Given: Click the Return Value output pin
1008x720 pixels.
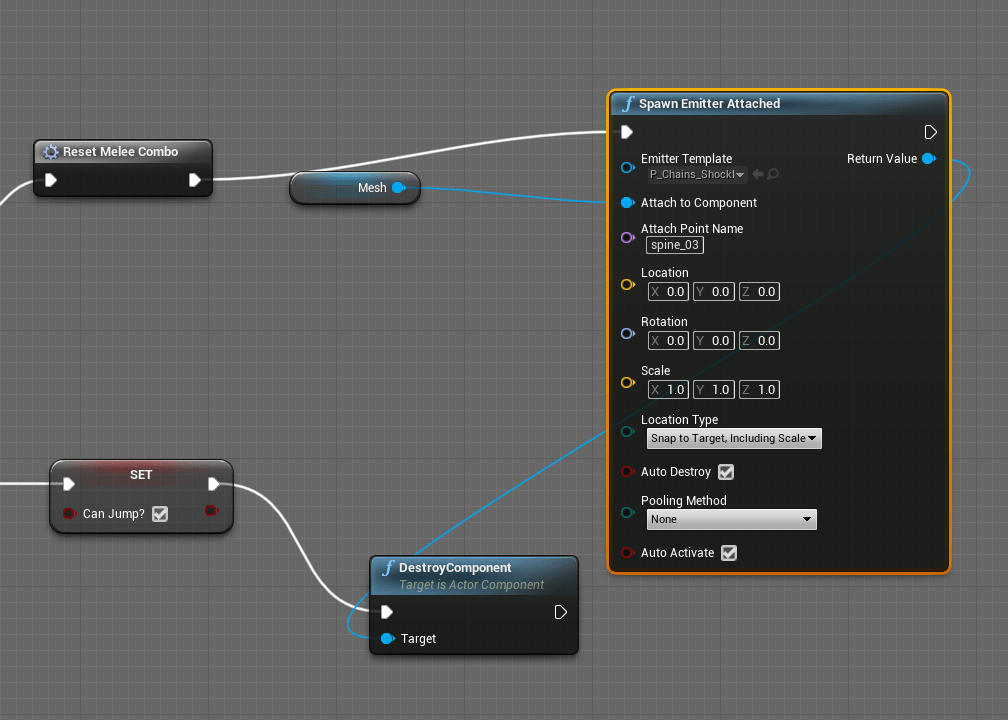Looking at the screenshot, I should coord(929,159).
